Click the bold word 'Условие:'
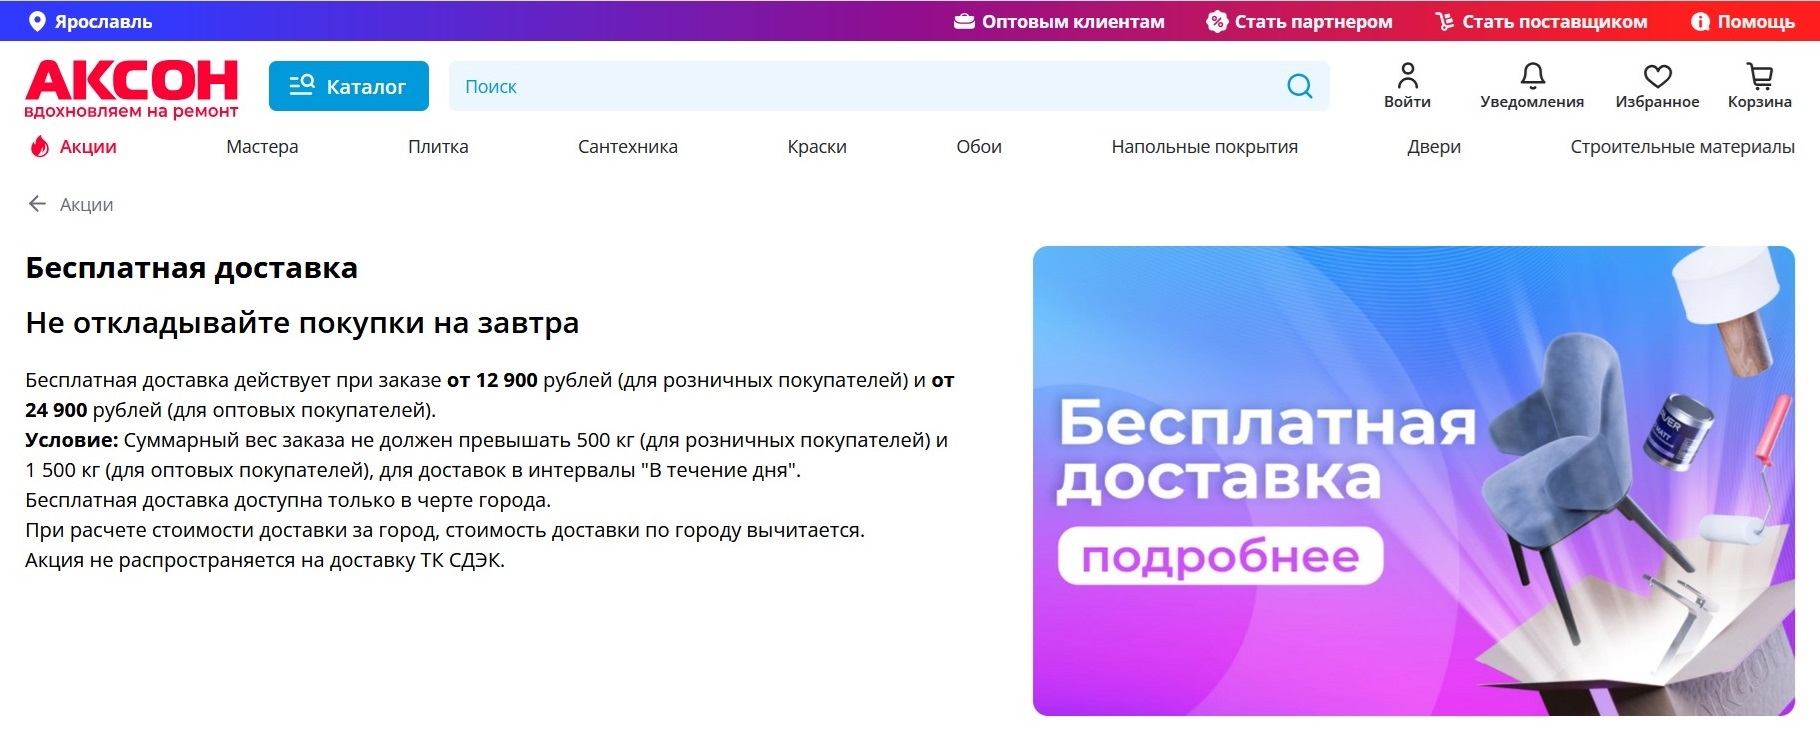 [72, 440]
